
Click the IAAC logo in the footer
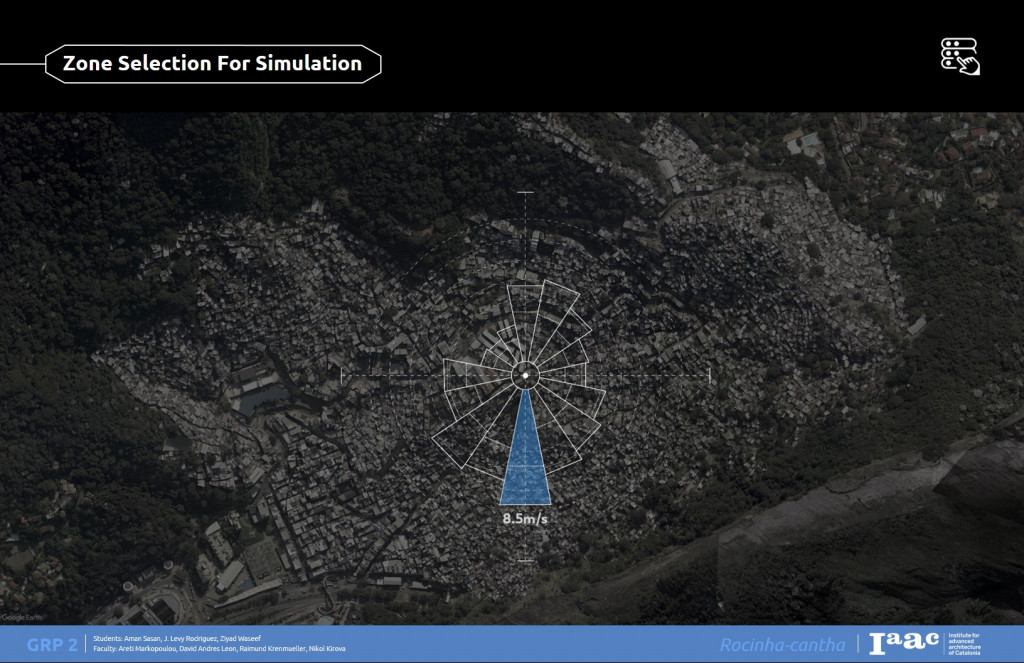pos(904,644)
